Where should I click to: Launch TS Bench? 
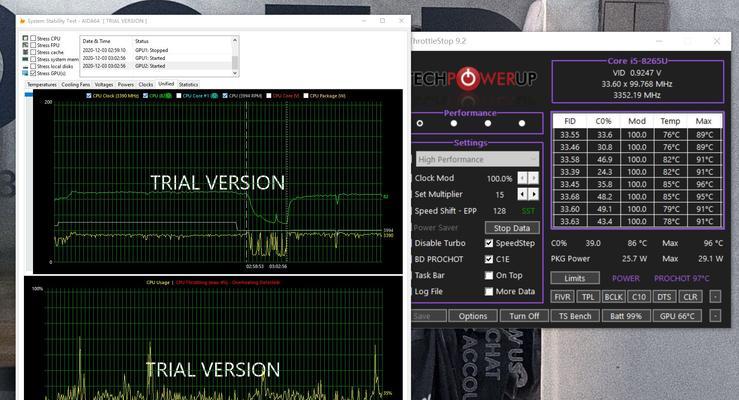[575, 316]
